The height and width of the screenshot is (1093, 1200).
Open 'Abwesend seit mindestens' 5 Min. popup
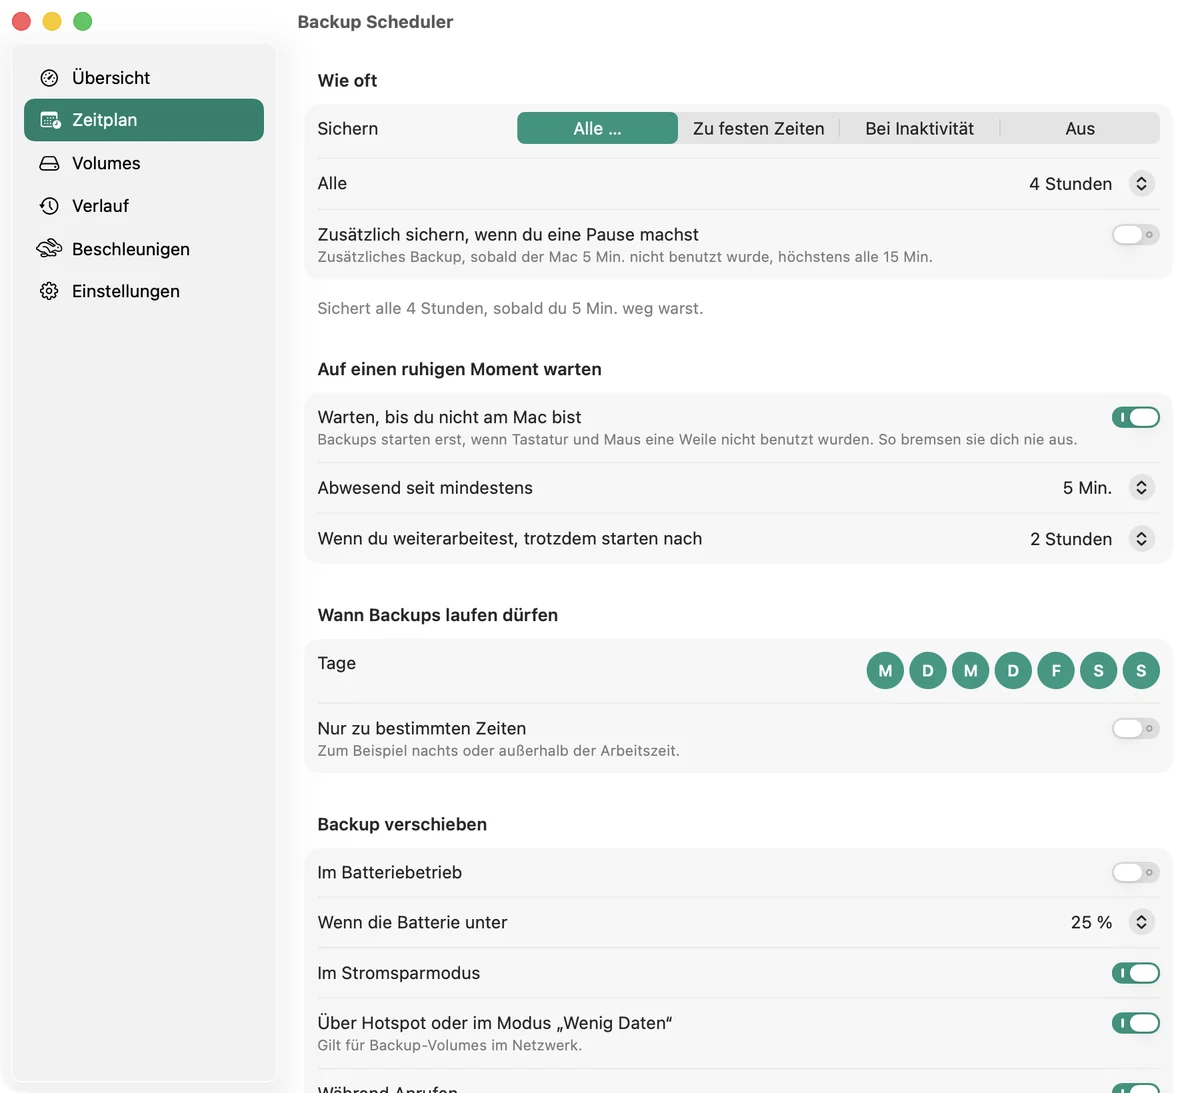pos(1141,488)
